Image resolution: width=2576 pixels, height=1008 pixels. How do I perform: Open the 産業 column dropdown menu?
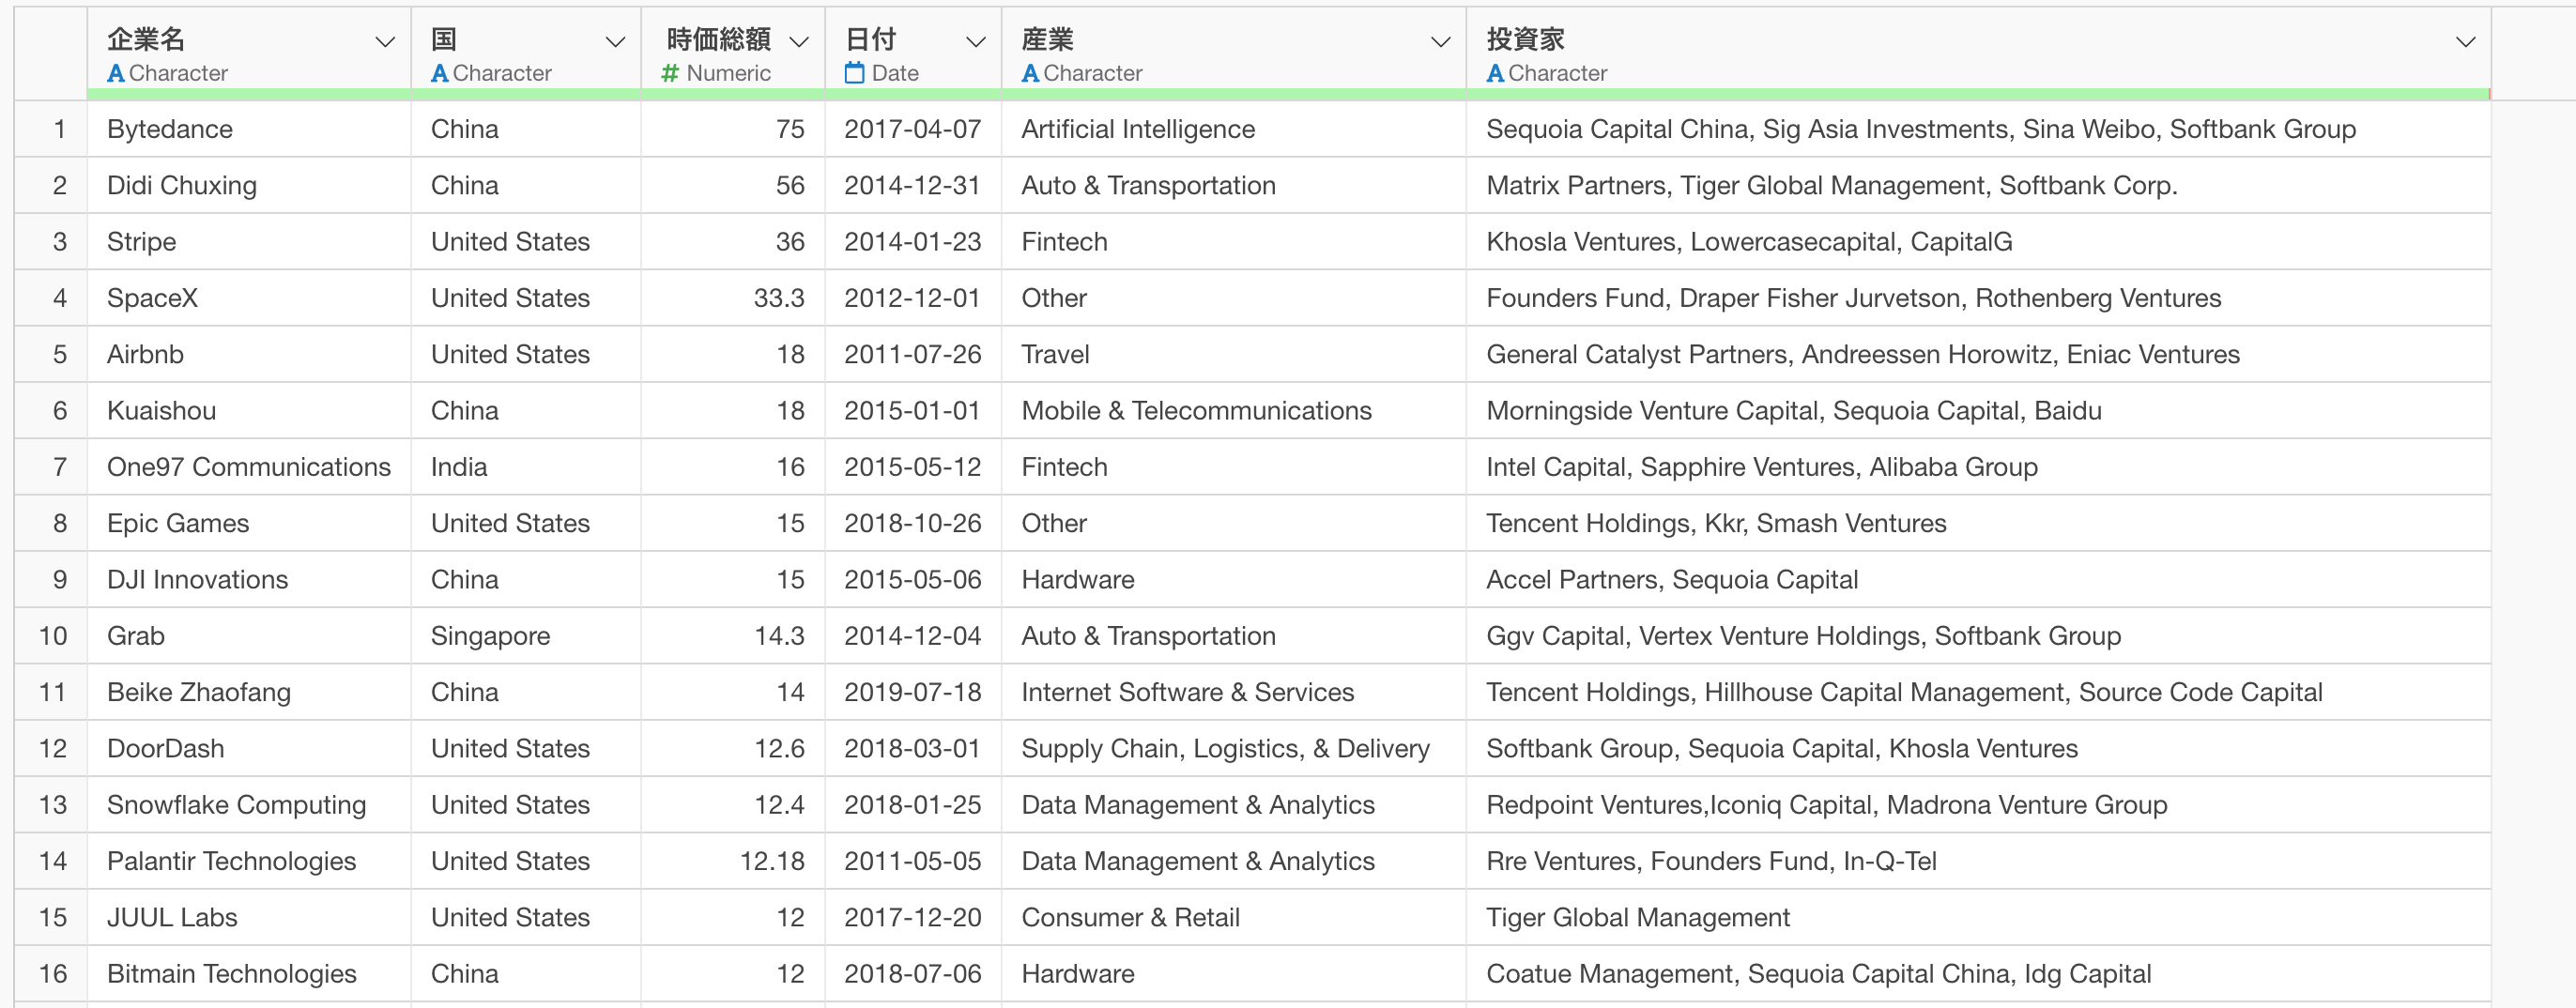coord(1440,42)
